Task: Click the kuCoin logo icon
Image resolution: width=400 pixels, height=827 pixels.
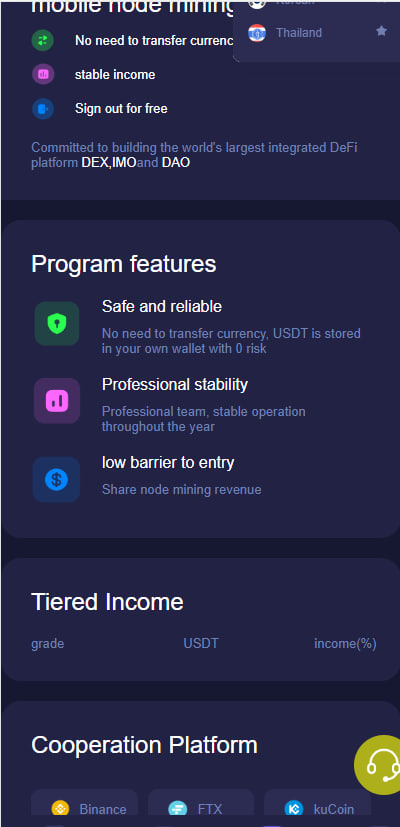Action: [x=293, y=809]
